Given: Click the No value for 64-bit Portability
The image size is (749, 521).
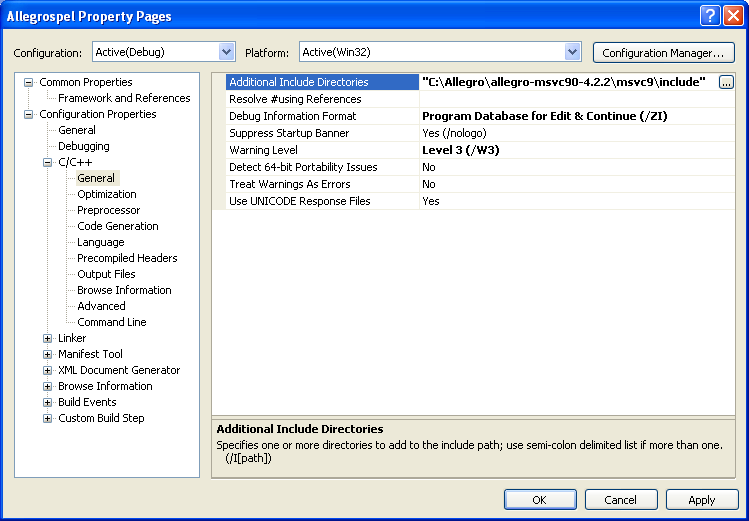Looking at the screenshot, I should coord(577,167).
